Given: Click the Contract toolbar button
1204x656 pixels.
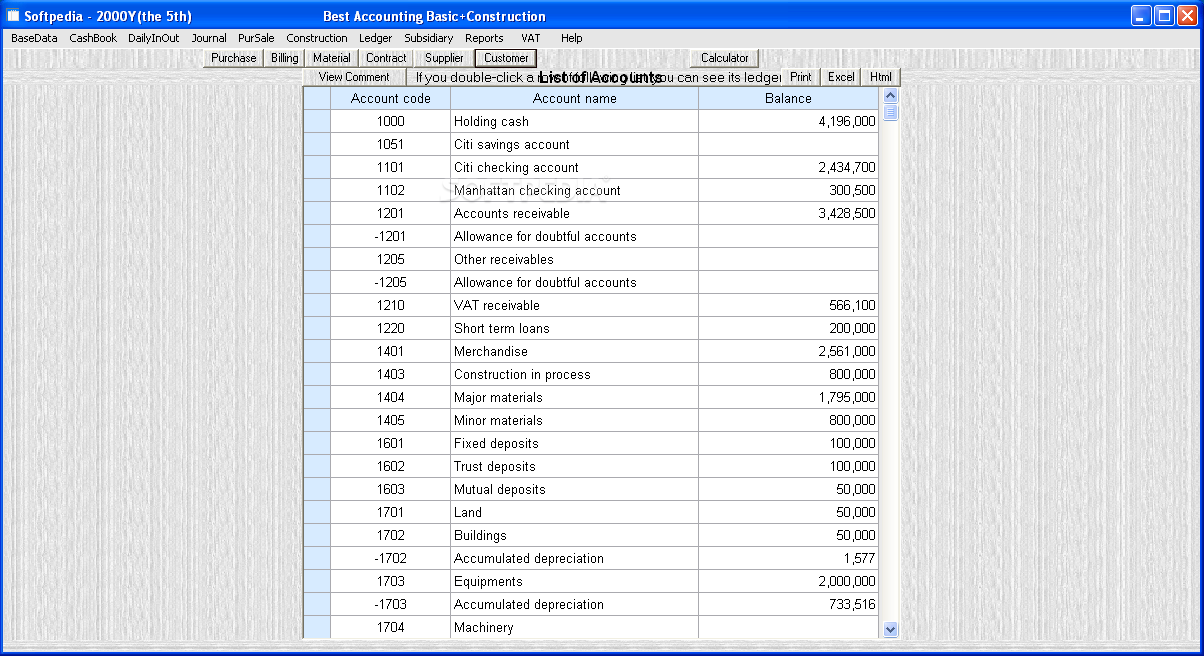Looking at the screenshot, I should click(x=386, y=58).
